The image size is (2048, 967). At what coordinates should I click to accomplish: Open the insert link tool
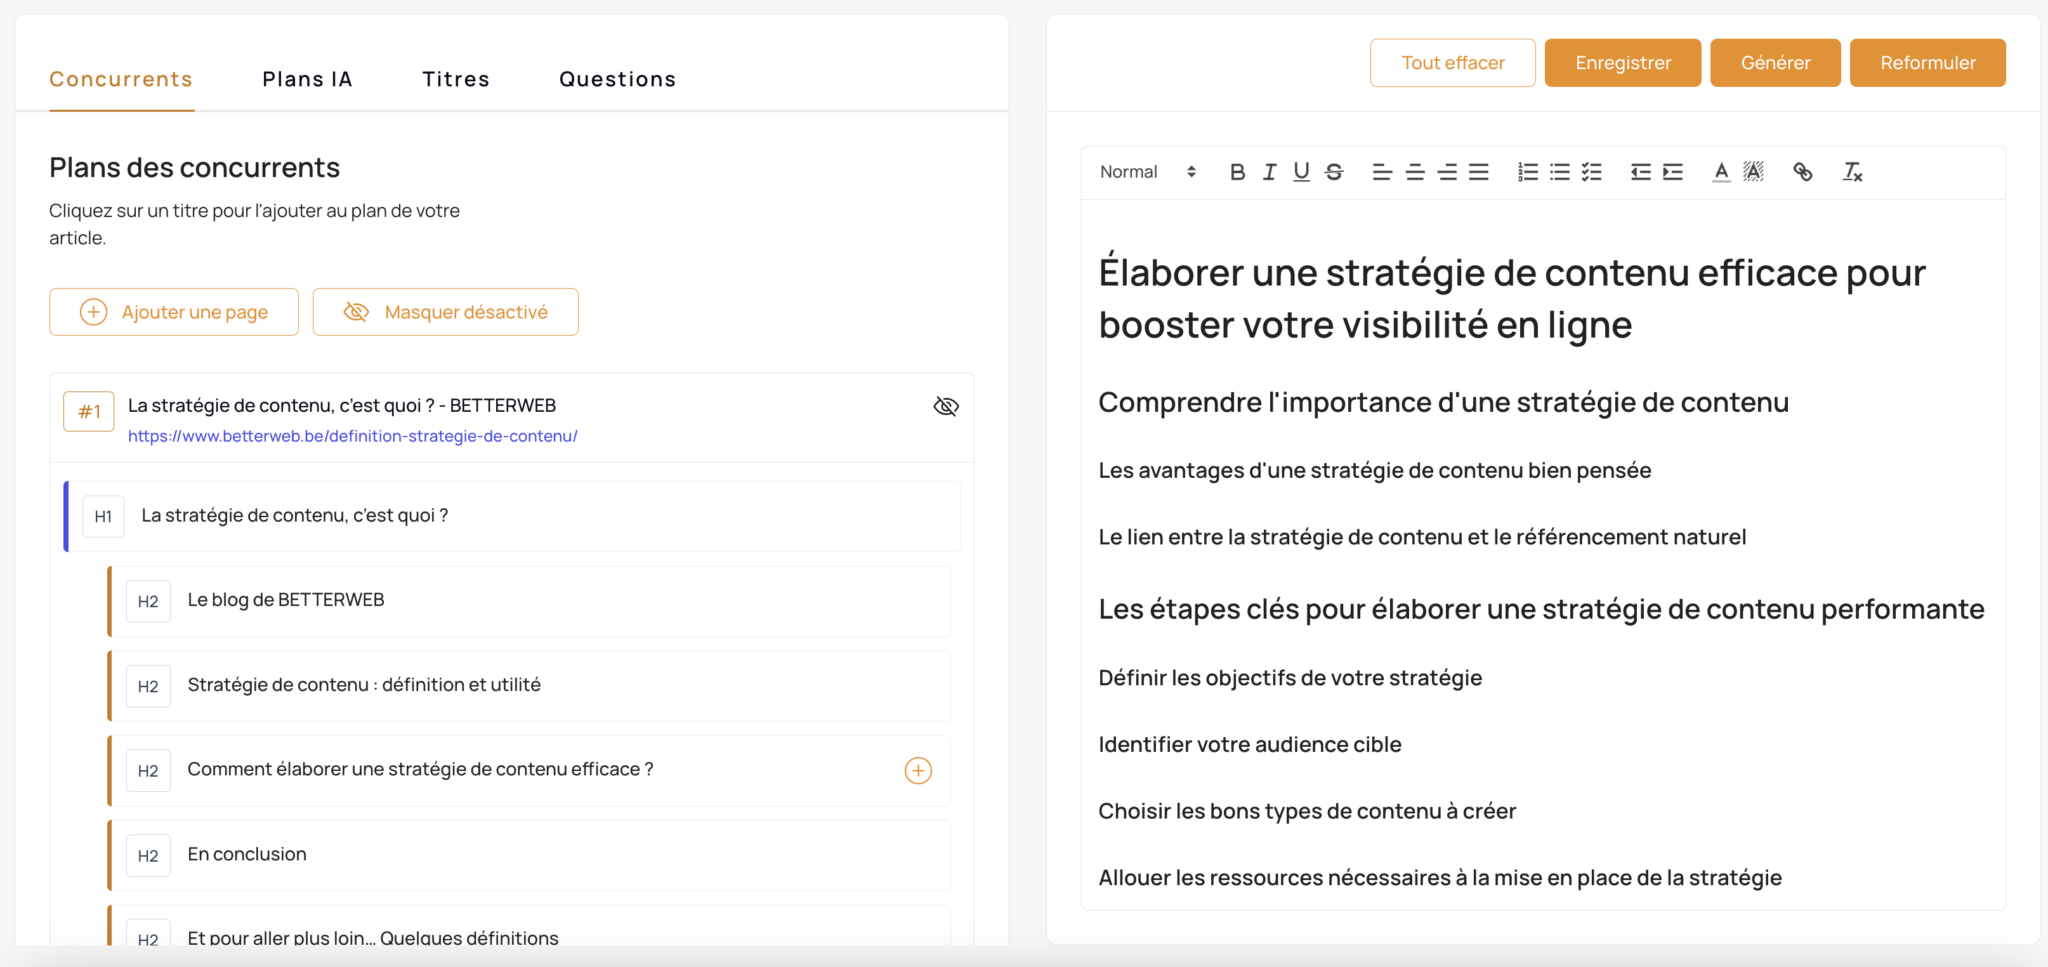pos(1803,171)
